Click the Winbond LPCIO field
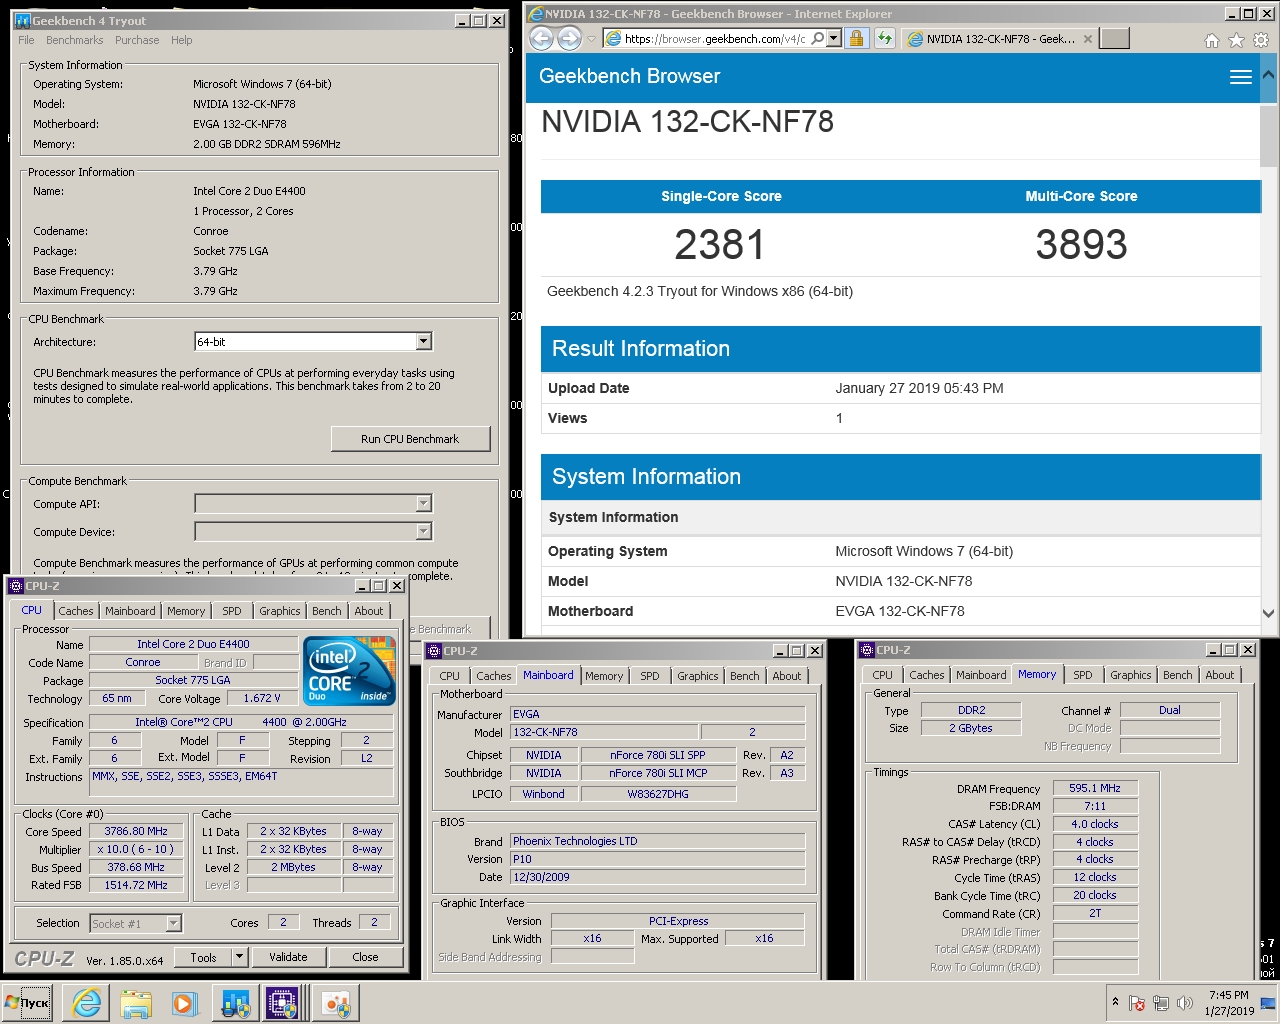This screenshot has height=1024, width=1280. [543, 794]
